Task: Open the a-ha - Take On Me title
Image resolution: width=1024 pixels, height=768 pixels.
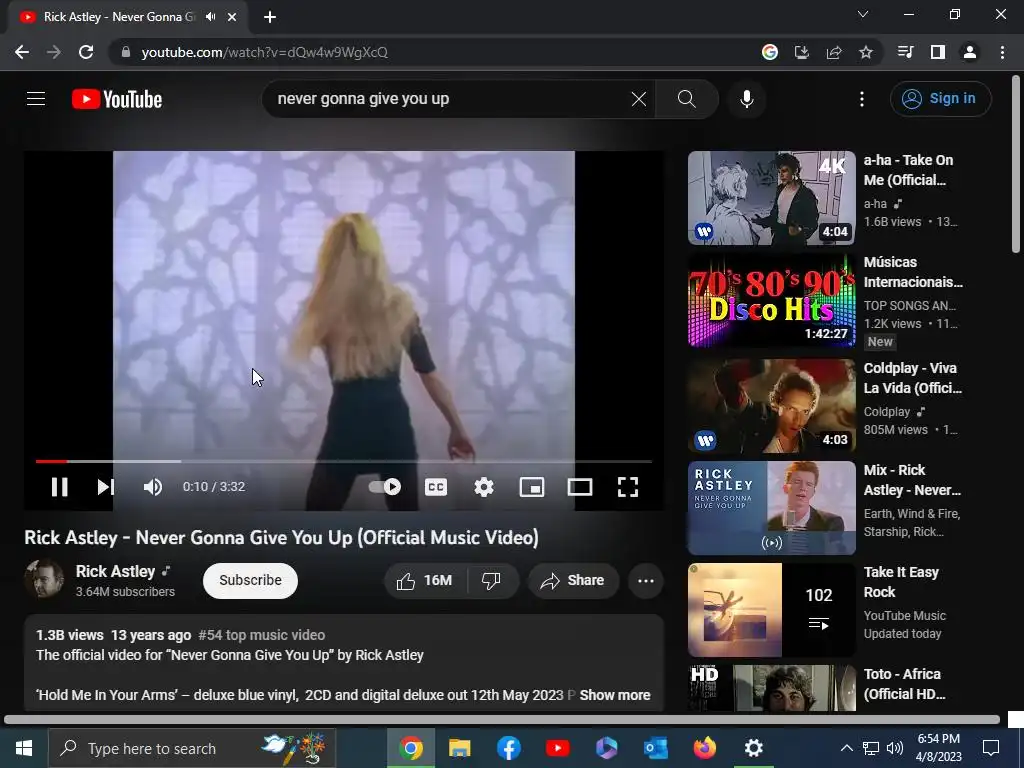Action: (908, 170)
